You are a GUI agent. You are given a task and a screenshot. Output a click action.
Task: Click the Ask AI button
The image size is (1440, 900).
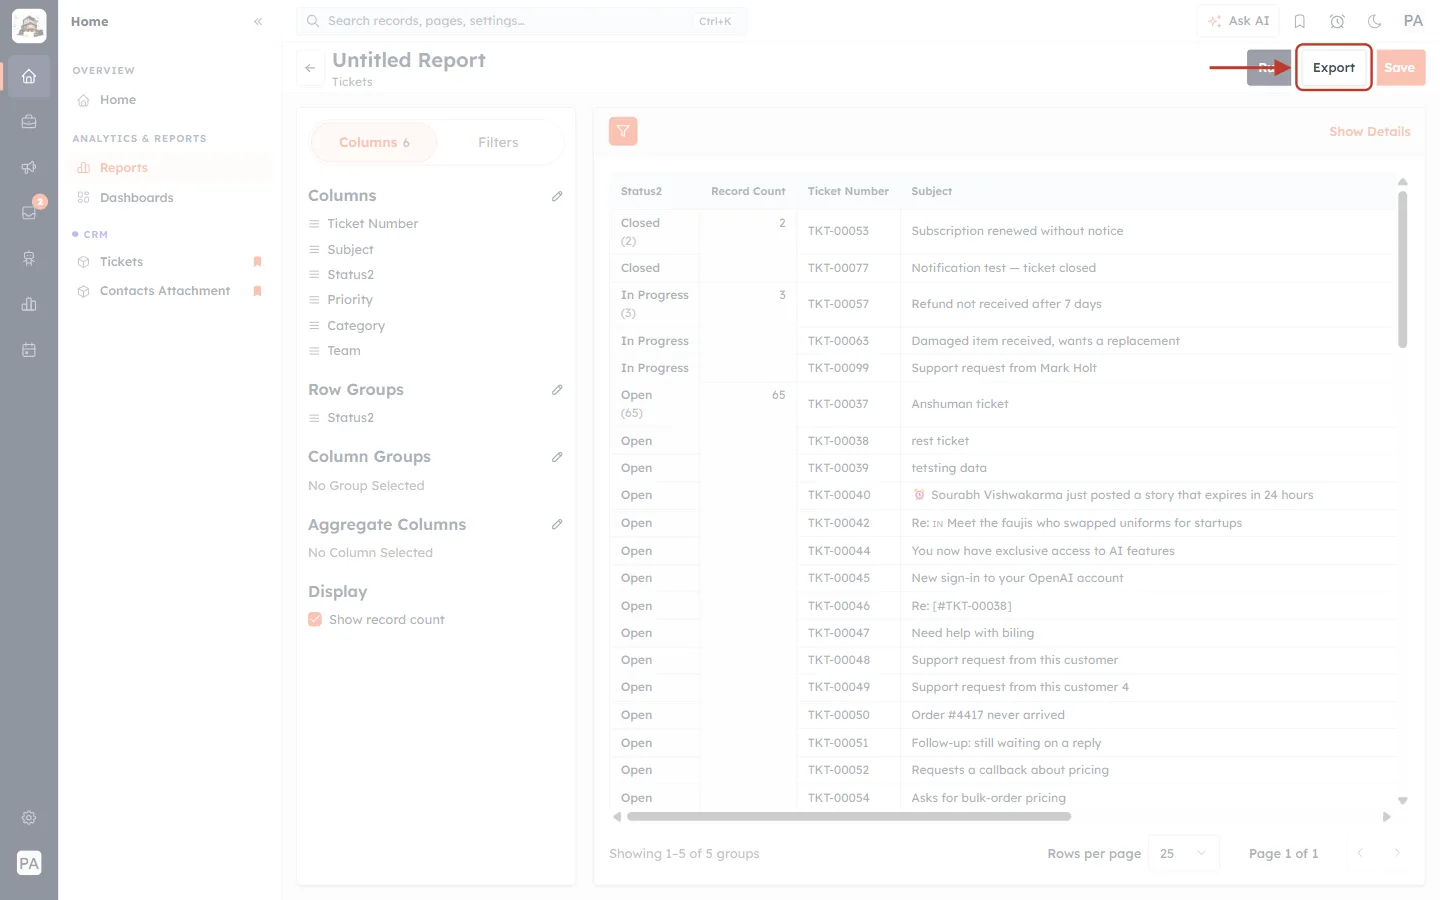(1238, 21)
